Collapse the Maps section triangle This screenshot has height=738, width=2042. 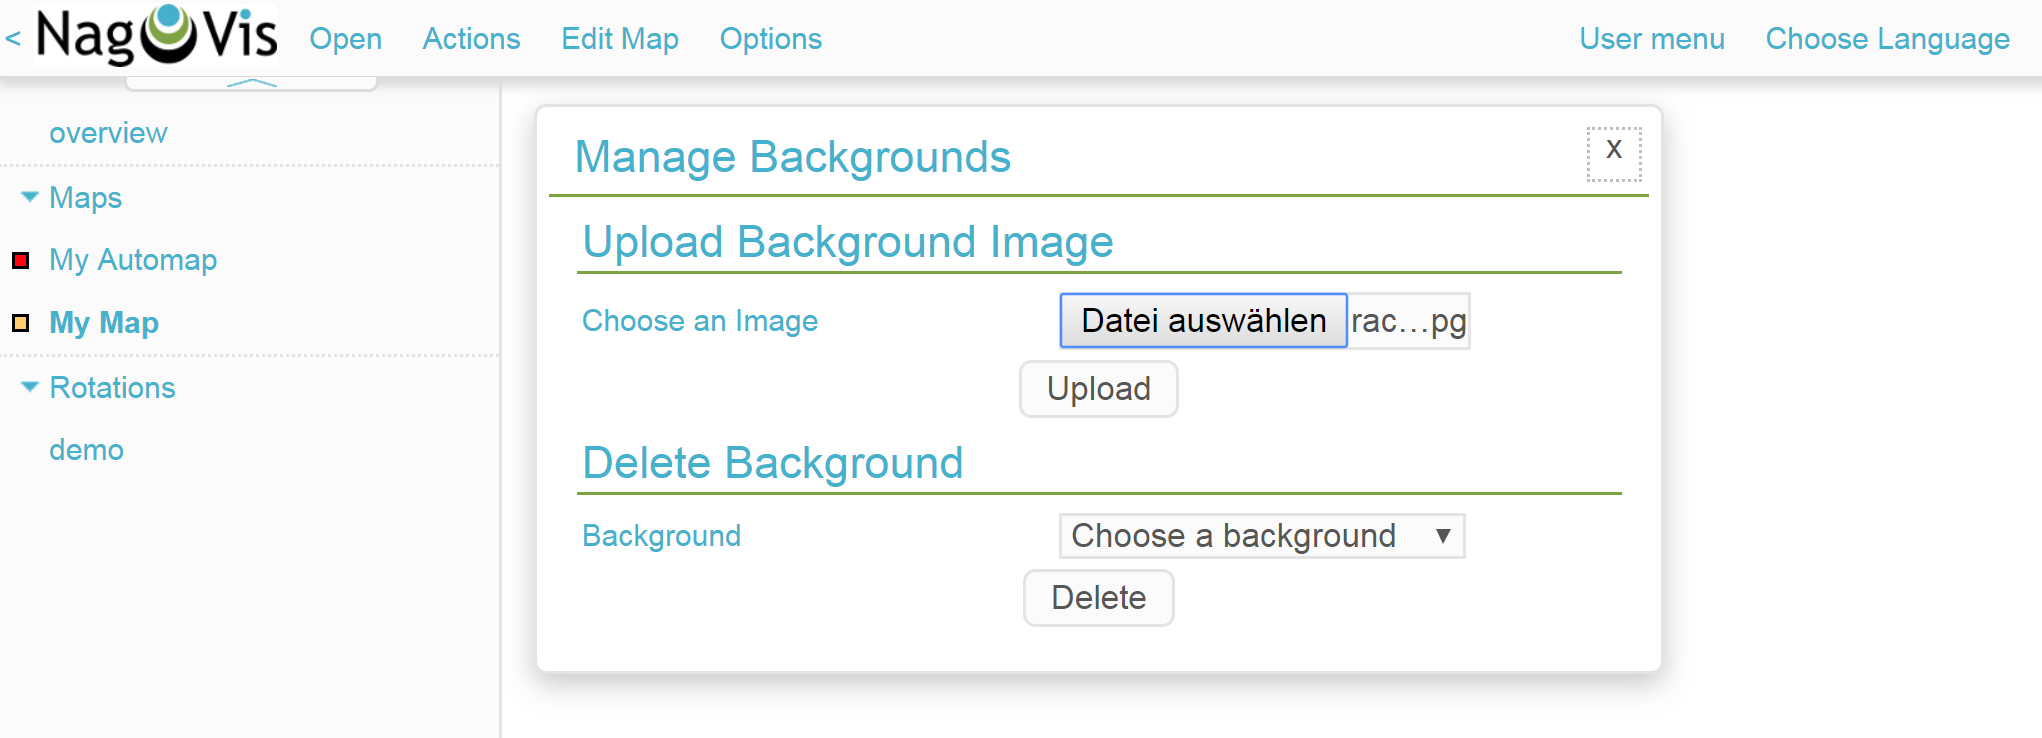click(30, 197)
